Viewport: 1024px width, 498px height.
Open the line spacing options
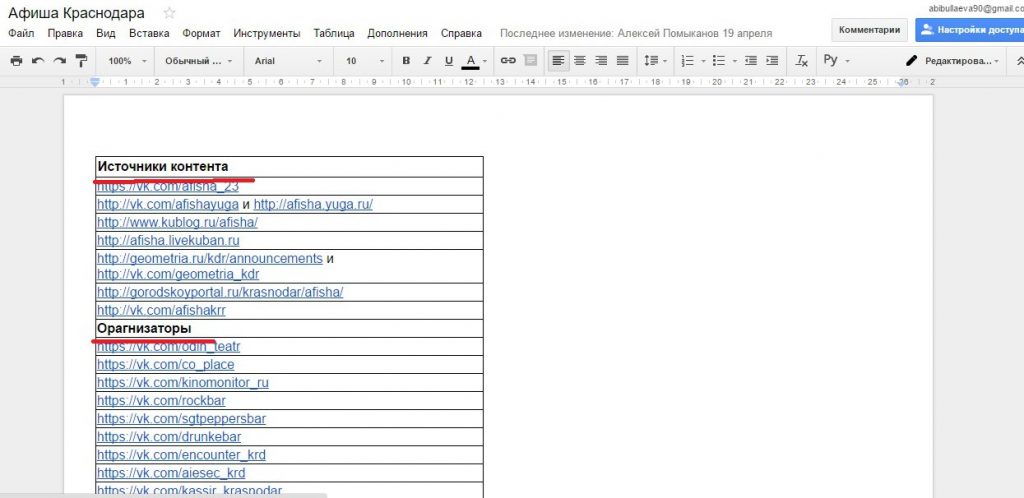655,61
